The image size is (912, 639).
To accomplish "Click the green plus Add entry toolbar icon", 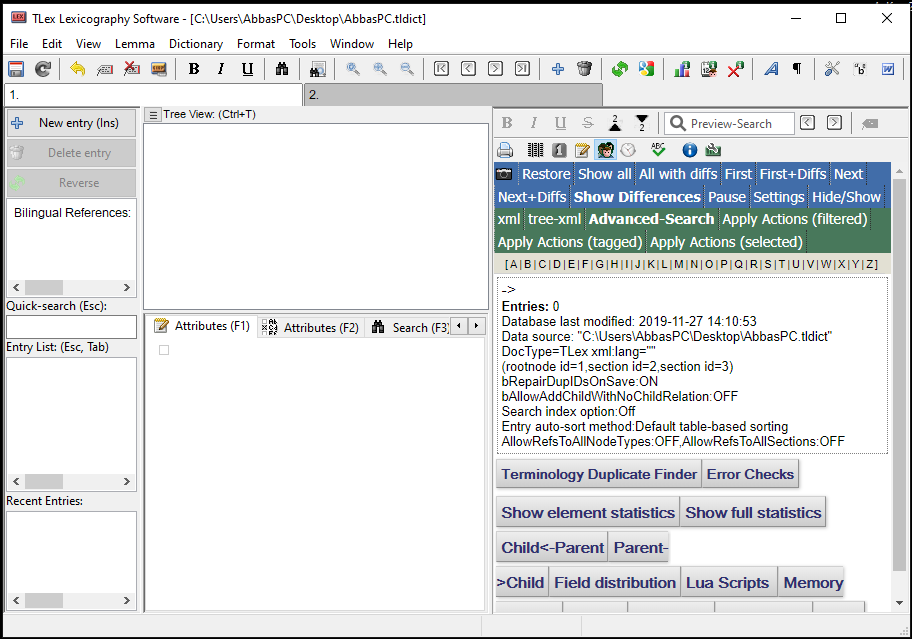I will pos(558,69).
